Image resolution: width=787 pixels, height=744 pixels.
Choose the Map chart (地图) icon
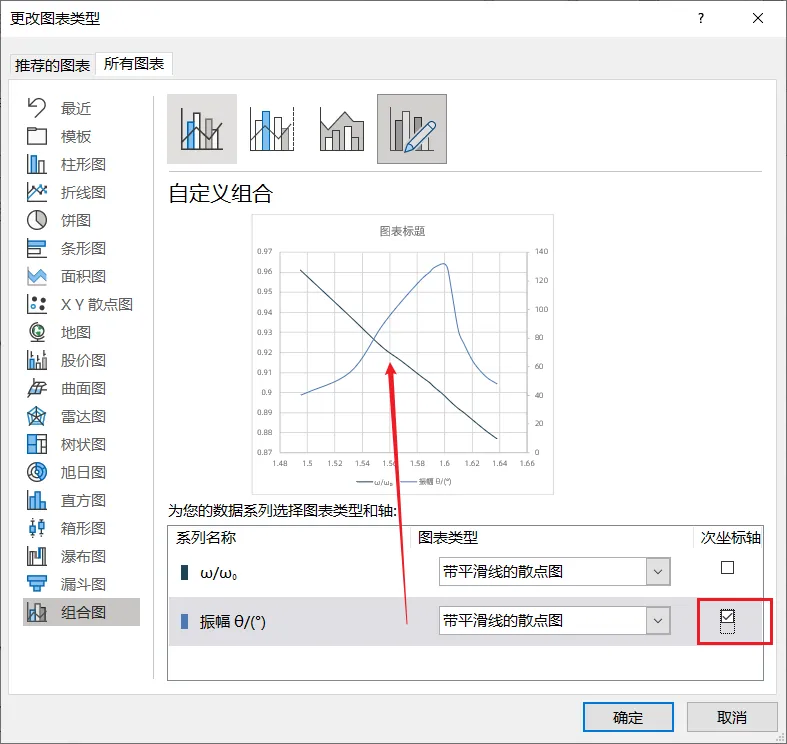coord(37,332)
